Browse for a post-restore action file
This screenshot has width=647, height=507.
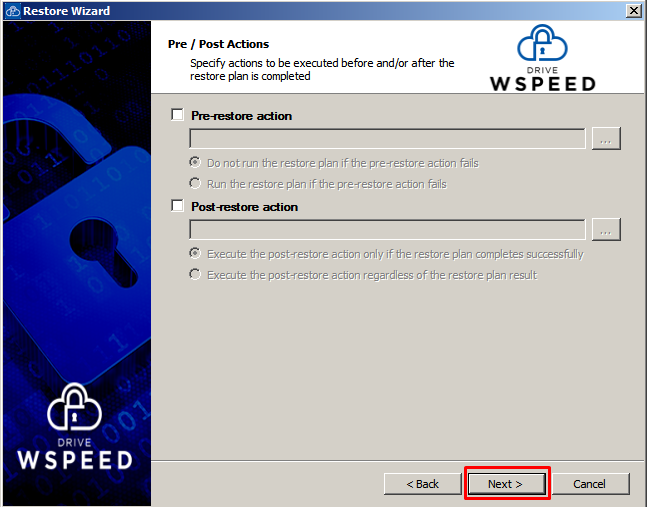point(606,229)
